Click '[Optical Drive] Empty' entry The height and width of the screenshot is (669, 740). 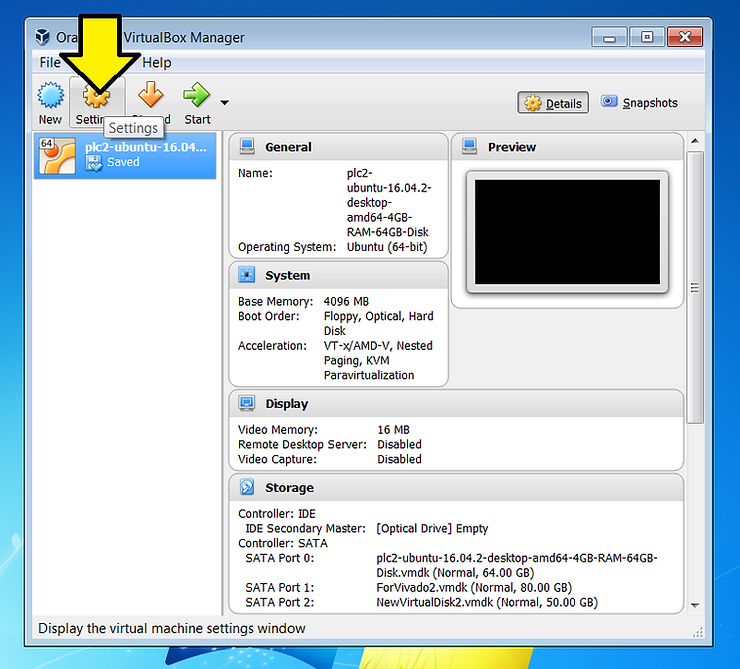tap(432, 529)
